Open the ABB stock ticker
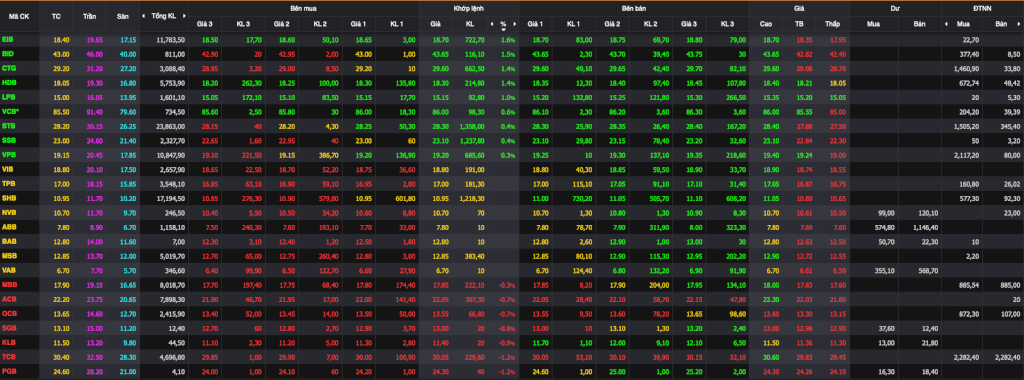Image resolution: width=1024 pixels, height=380 pixels. (8, 227)
